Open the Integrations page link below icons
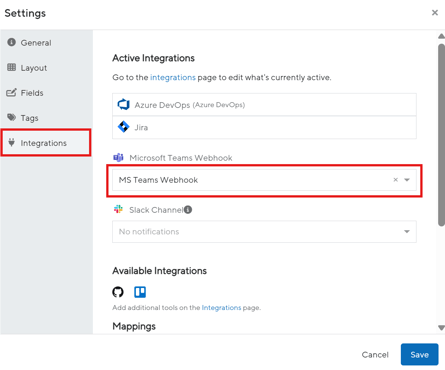This screenshot has height=370, width=445. [221, 308]
